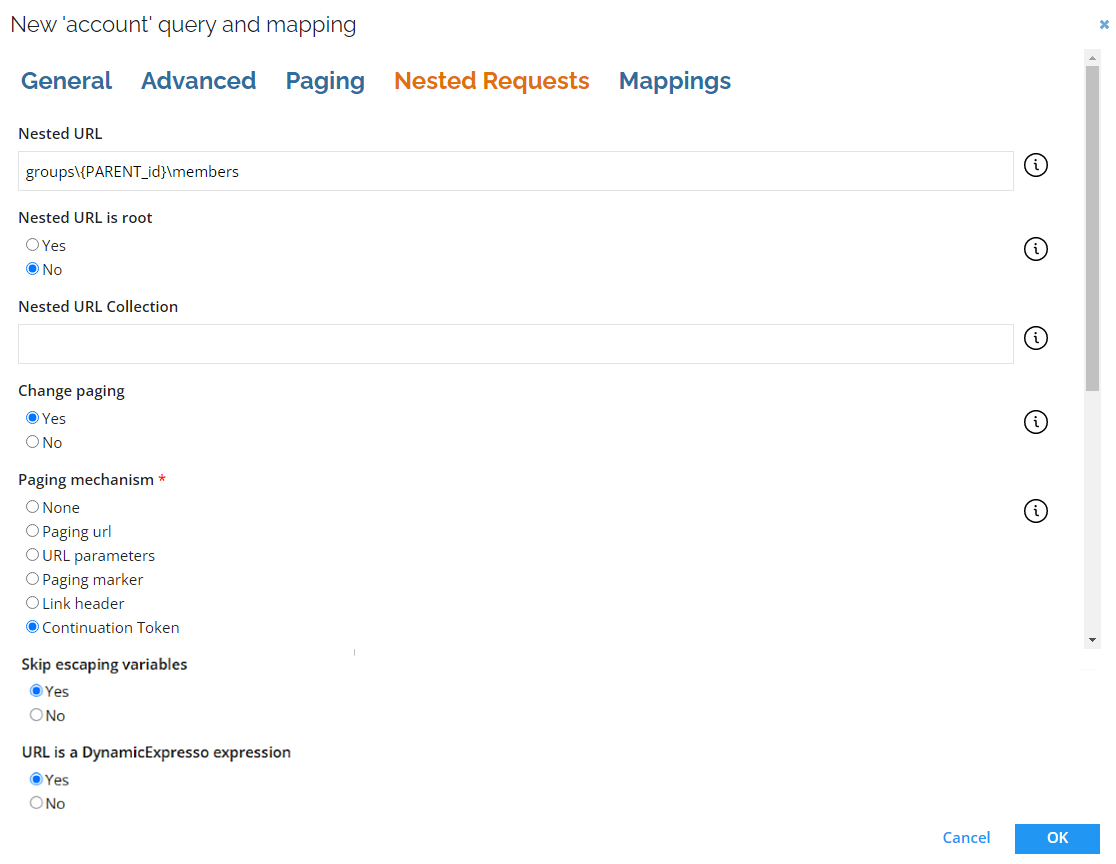Switch to the General tab
This screenshot has width=1116, height=864.
tap(66, 81)
